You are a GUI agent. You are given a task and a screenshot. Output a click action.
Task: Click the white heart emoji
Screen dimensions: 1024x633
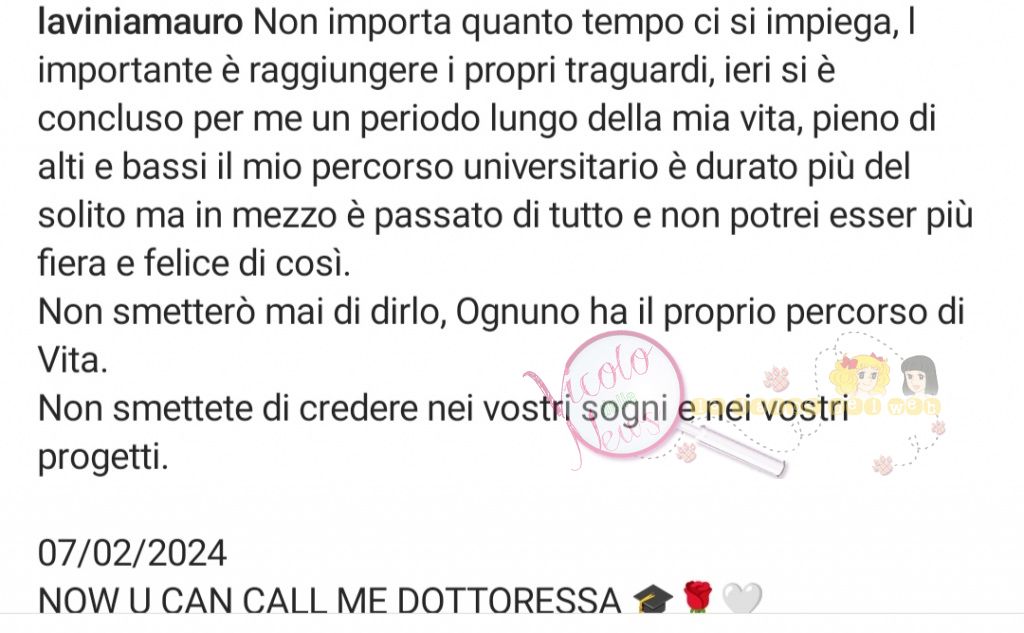pos(742,600)
